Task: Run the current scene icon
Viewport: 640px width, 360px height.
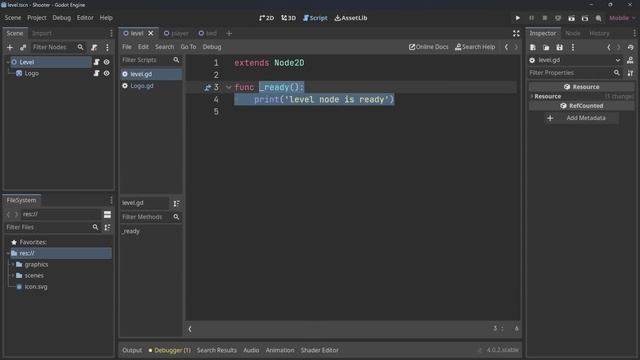Action: click(571, 18)
